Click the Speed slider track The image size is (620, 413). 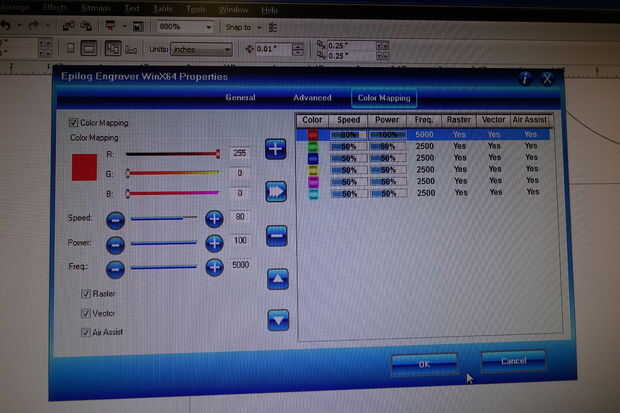pos(164,218)
